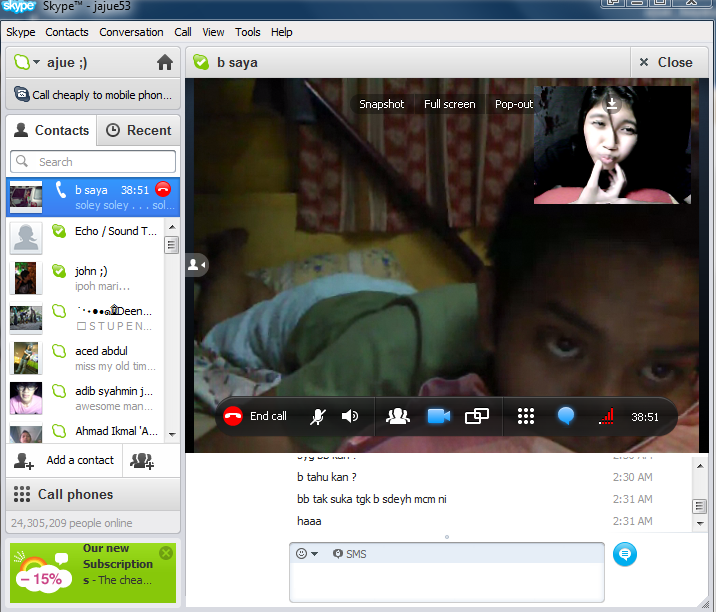Click john's avatar thumbnail
Viewport: 716px width, 612px height.
point(26,278)
